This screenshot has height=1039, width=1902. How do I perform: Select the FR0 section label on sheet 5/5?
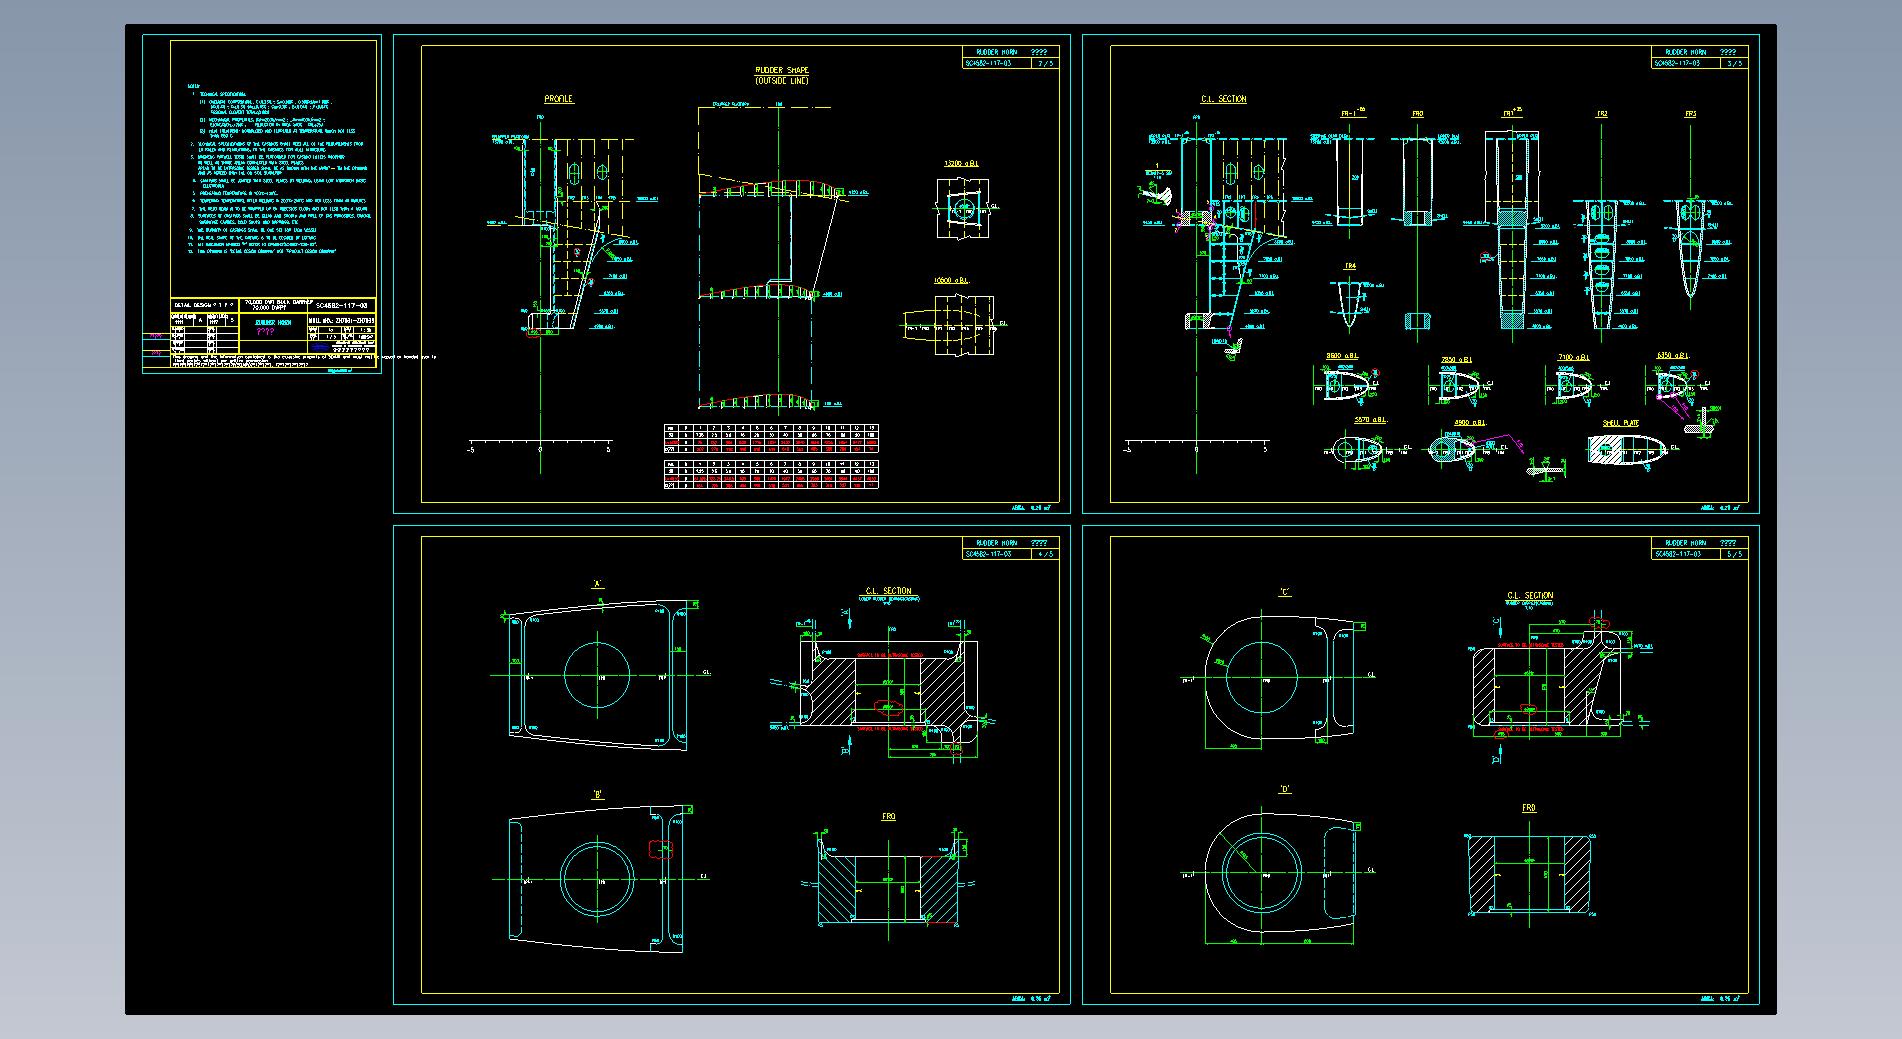(x=1528, y=808)
